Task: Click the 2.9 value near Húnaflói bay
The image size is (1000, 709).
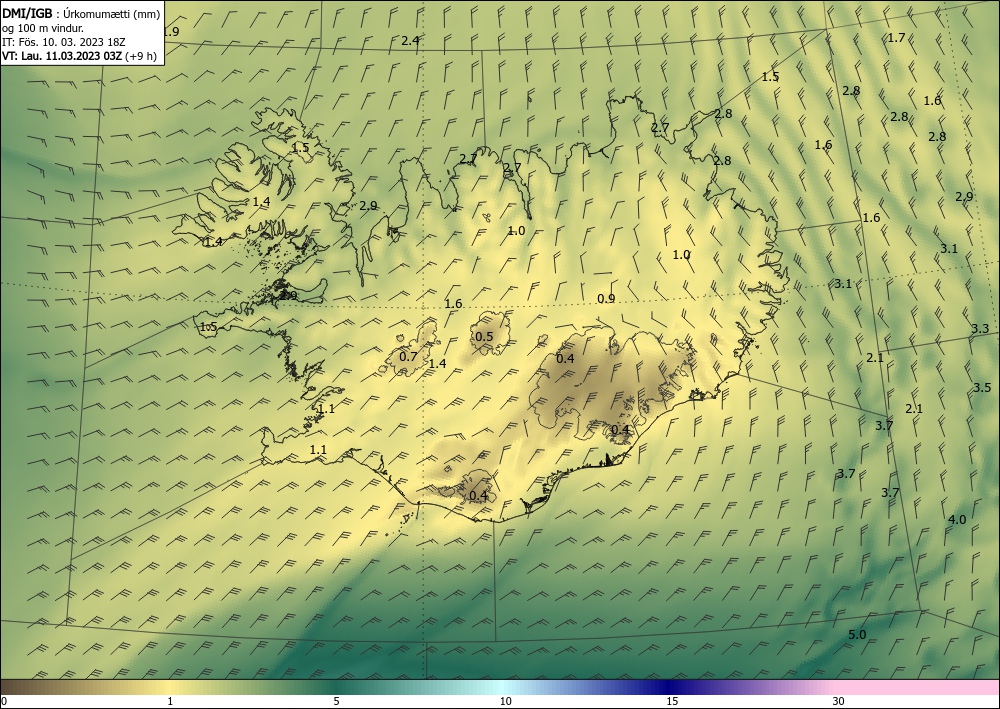Action: pyautogui.click(x=368, y=205)
